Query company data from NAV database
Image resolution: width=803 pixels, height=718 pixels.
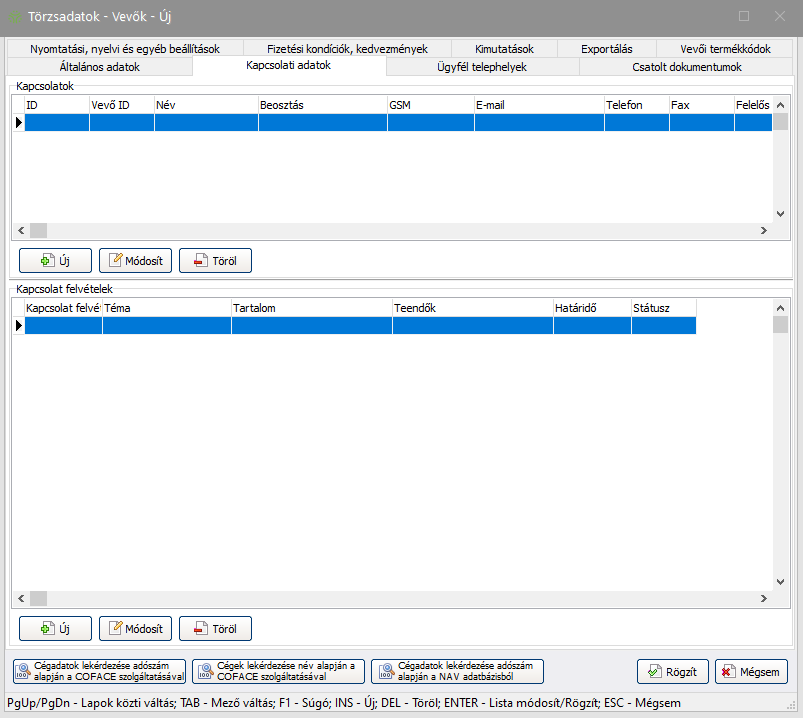coord(457,671)
